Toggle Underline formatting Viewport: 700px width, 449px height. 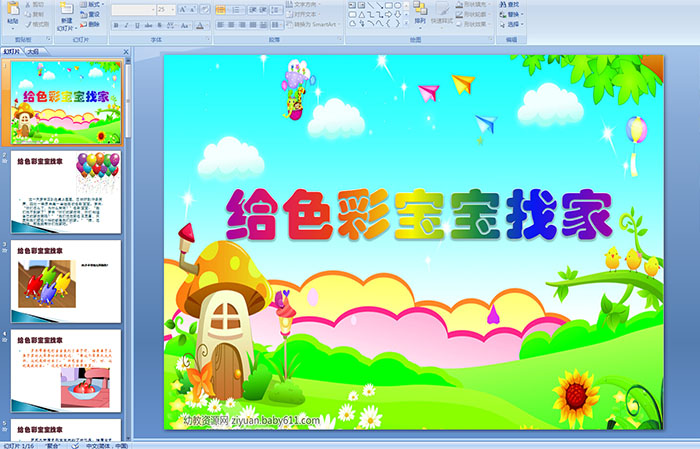point(137,25)
